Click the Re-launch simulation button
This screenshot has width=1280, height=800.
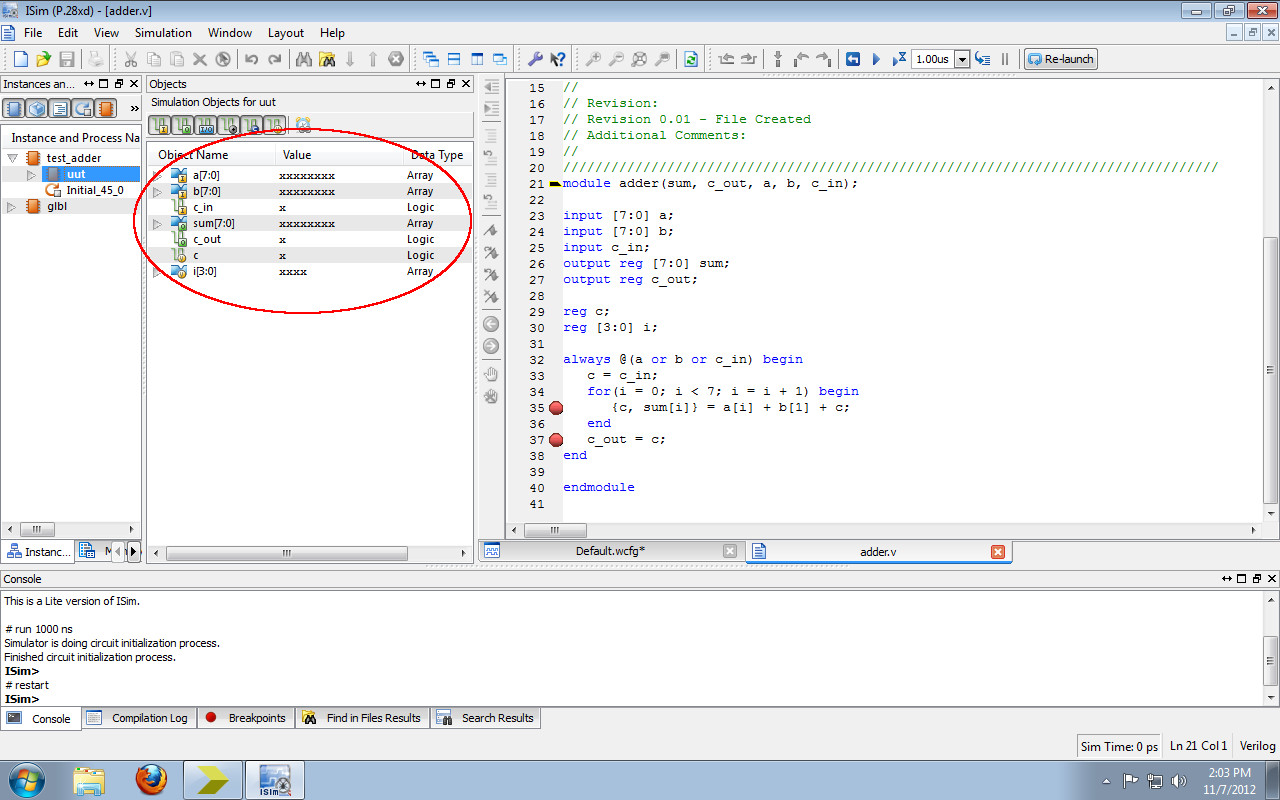pyautogui.click(x=1060, y=58)
